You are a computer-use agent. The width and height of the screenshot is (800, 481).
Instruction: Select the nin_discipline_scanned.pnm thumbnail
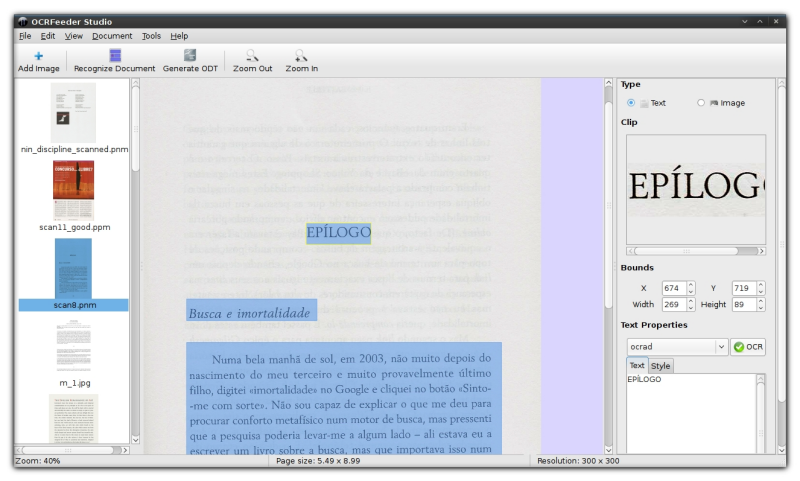[73, 113]
